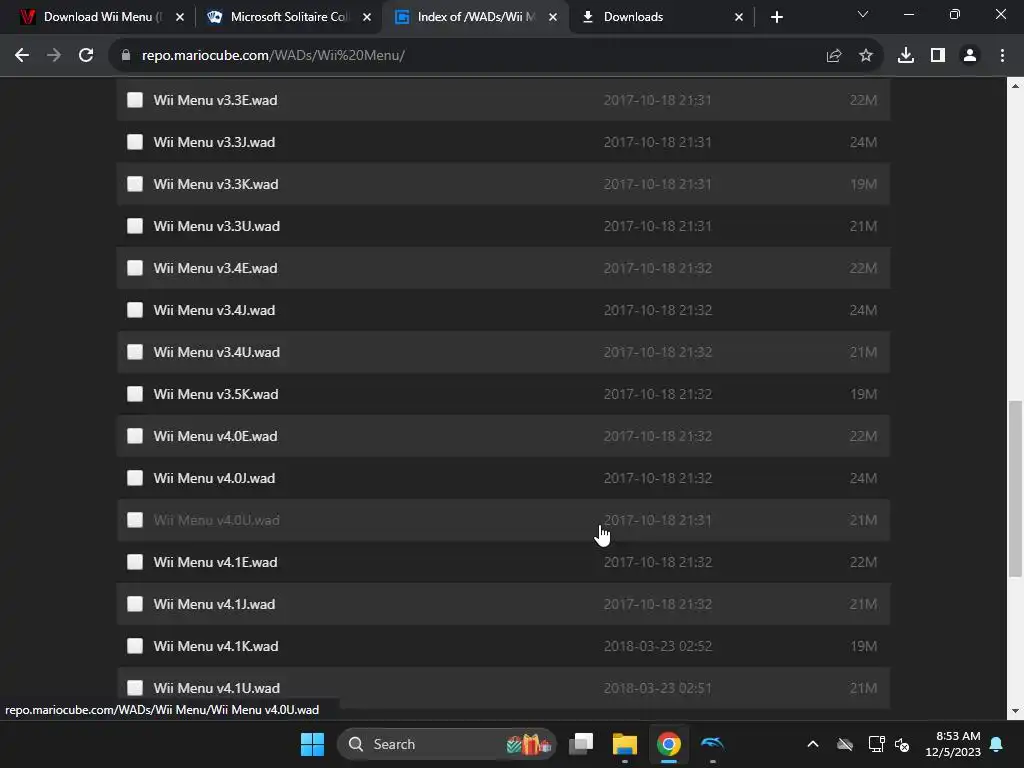Open the Chrome profile menu

click(x=970, y=56)
